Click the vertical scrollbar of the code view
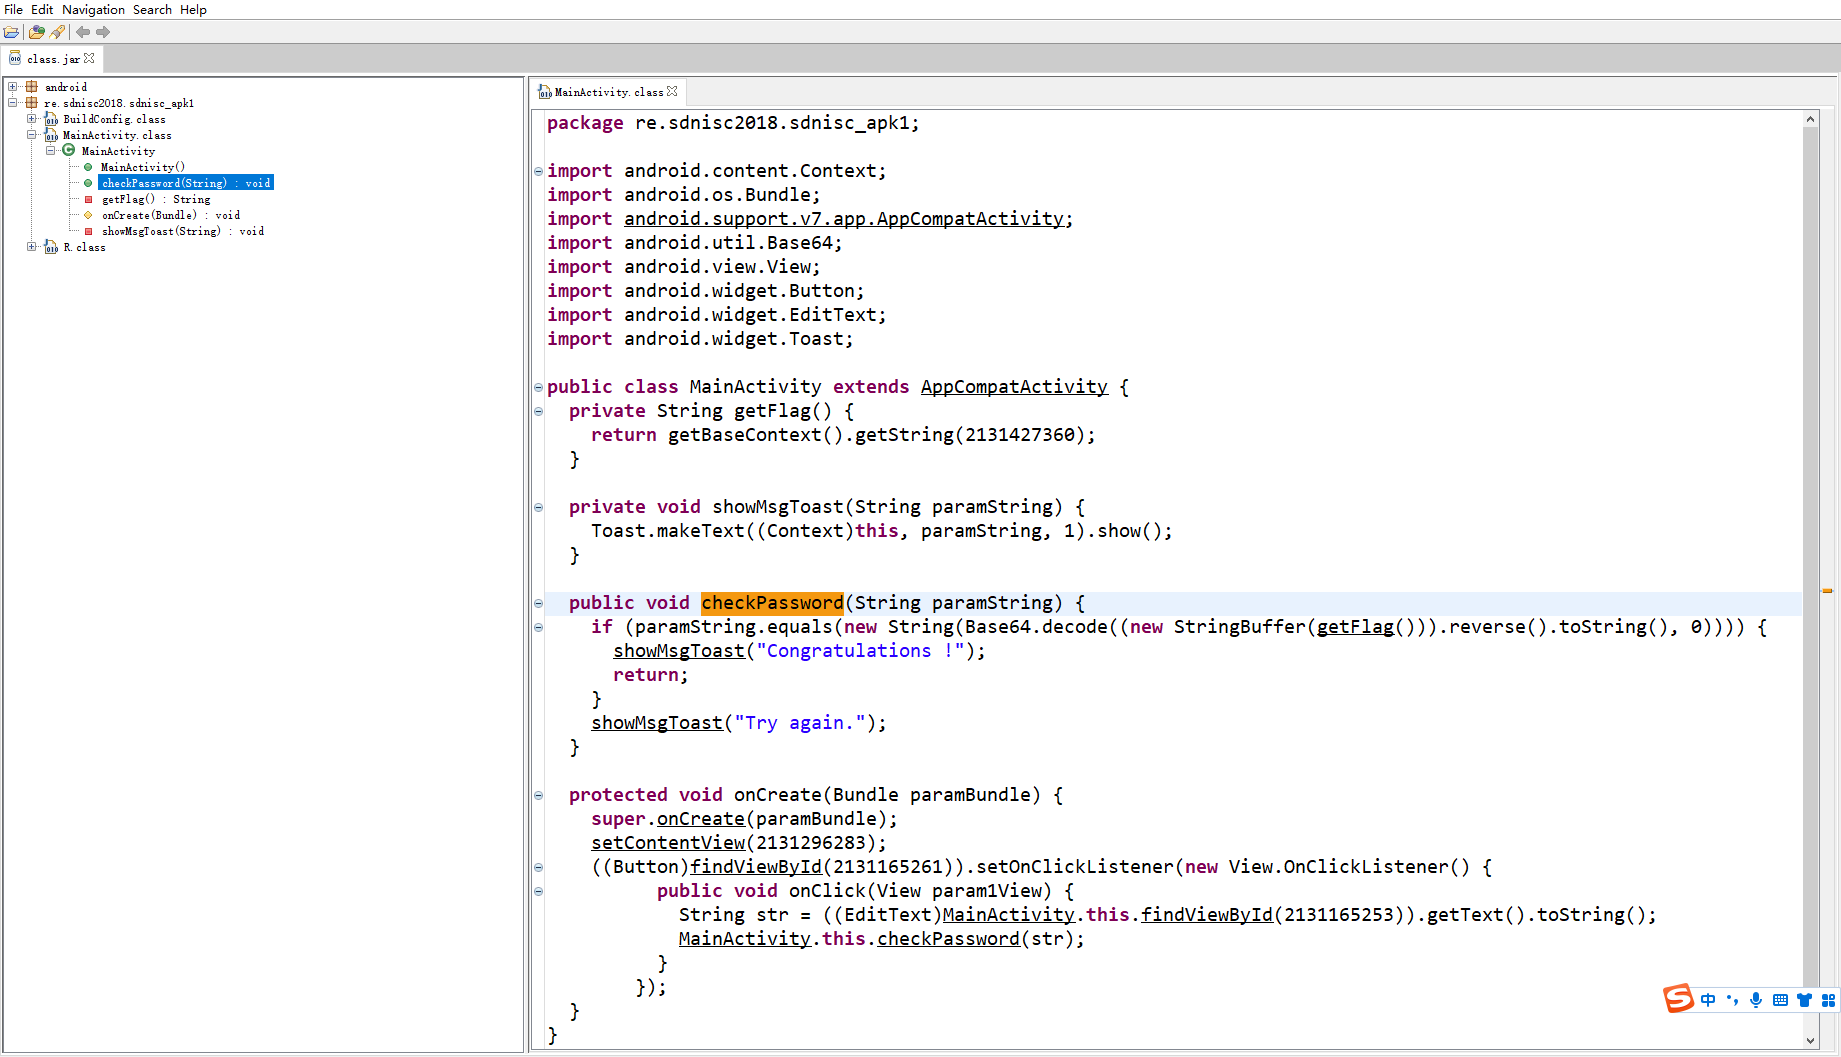The width and height of the screenshot is (1841, 1057). [1810, 500]
